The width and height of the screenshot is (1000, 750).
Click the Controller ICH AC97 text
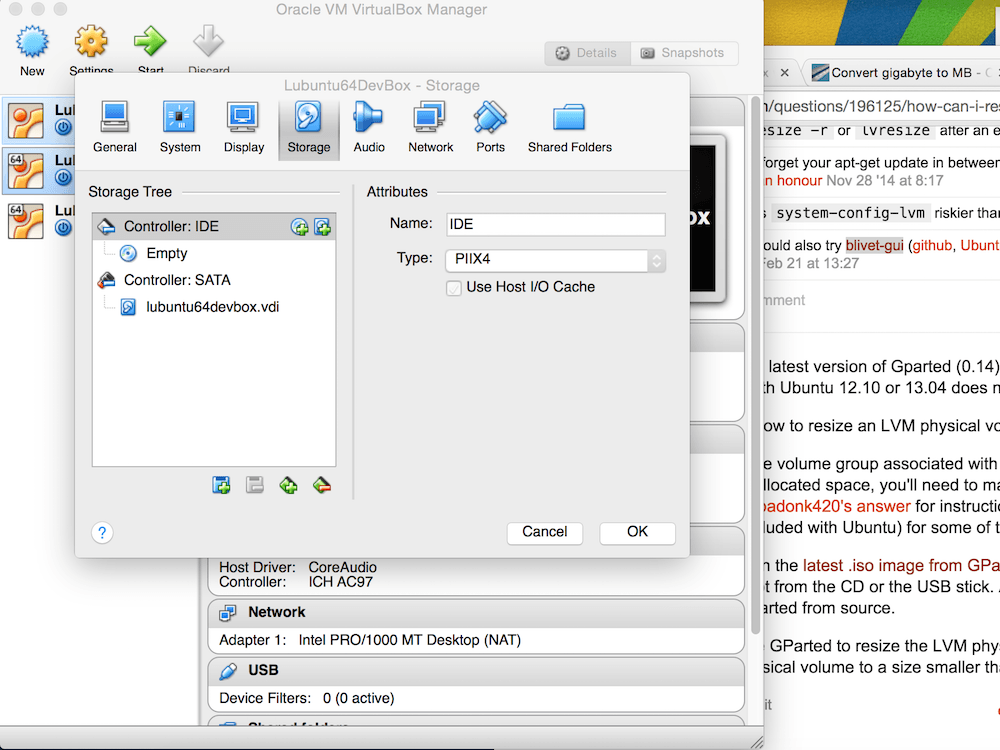[x=296, y=582]
